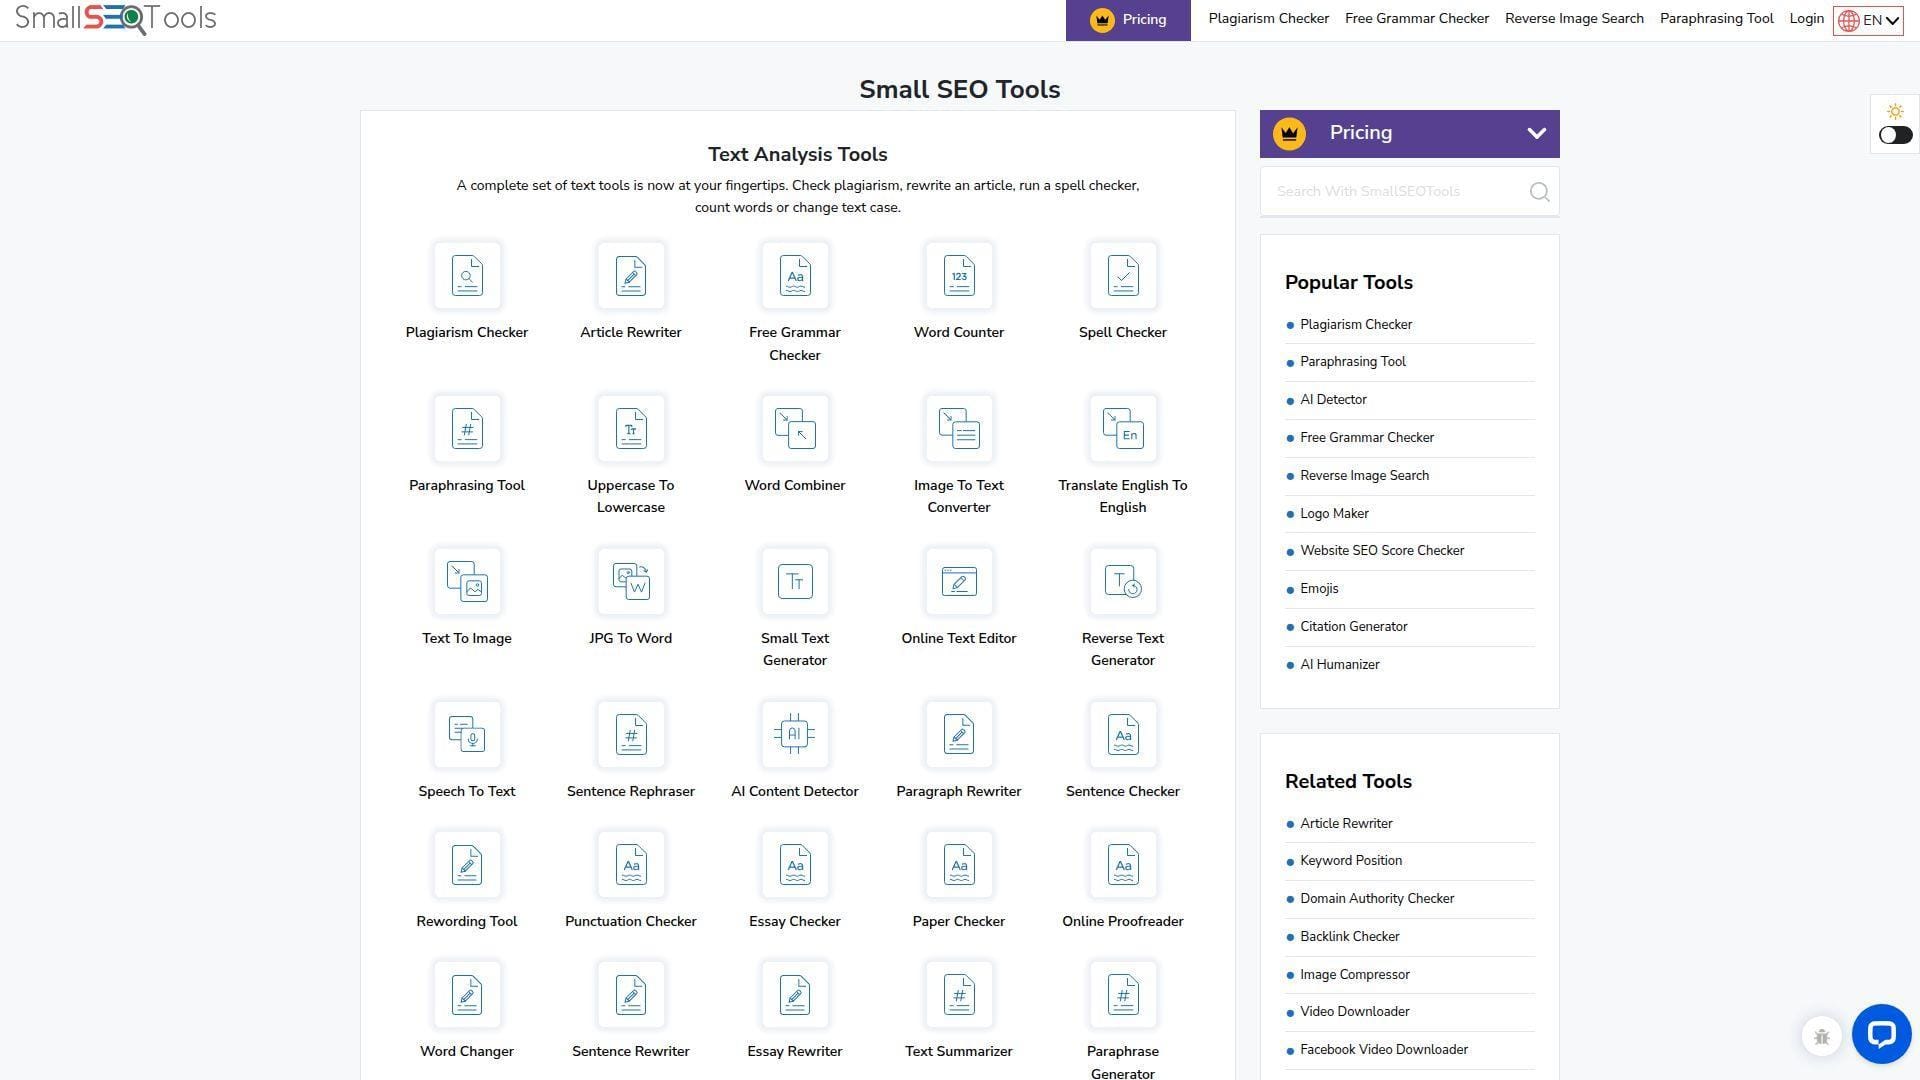
Task: Click the Pricing button in navigation
Action: (1128, 19)
